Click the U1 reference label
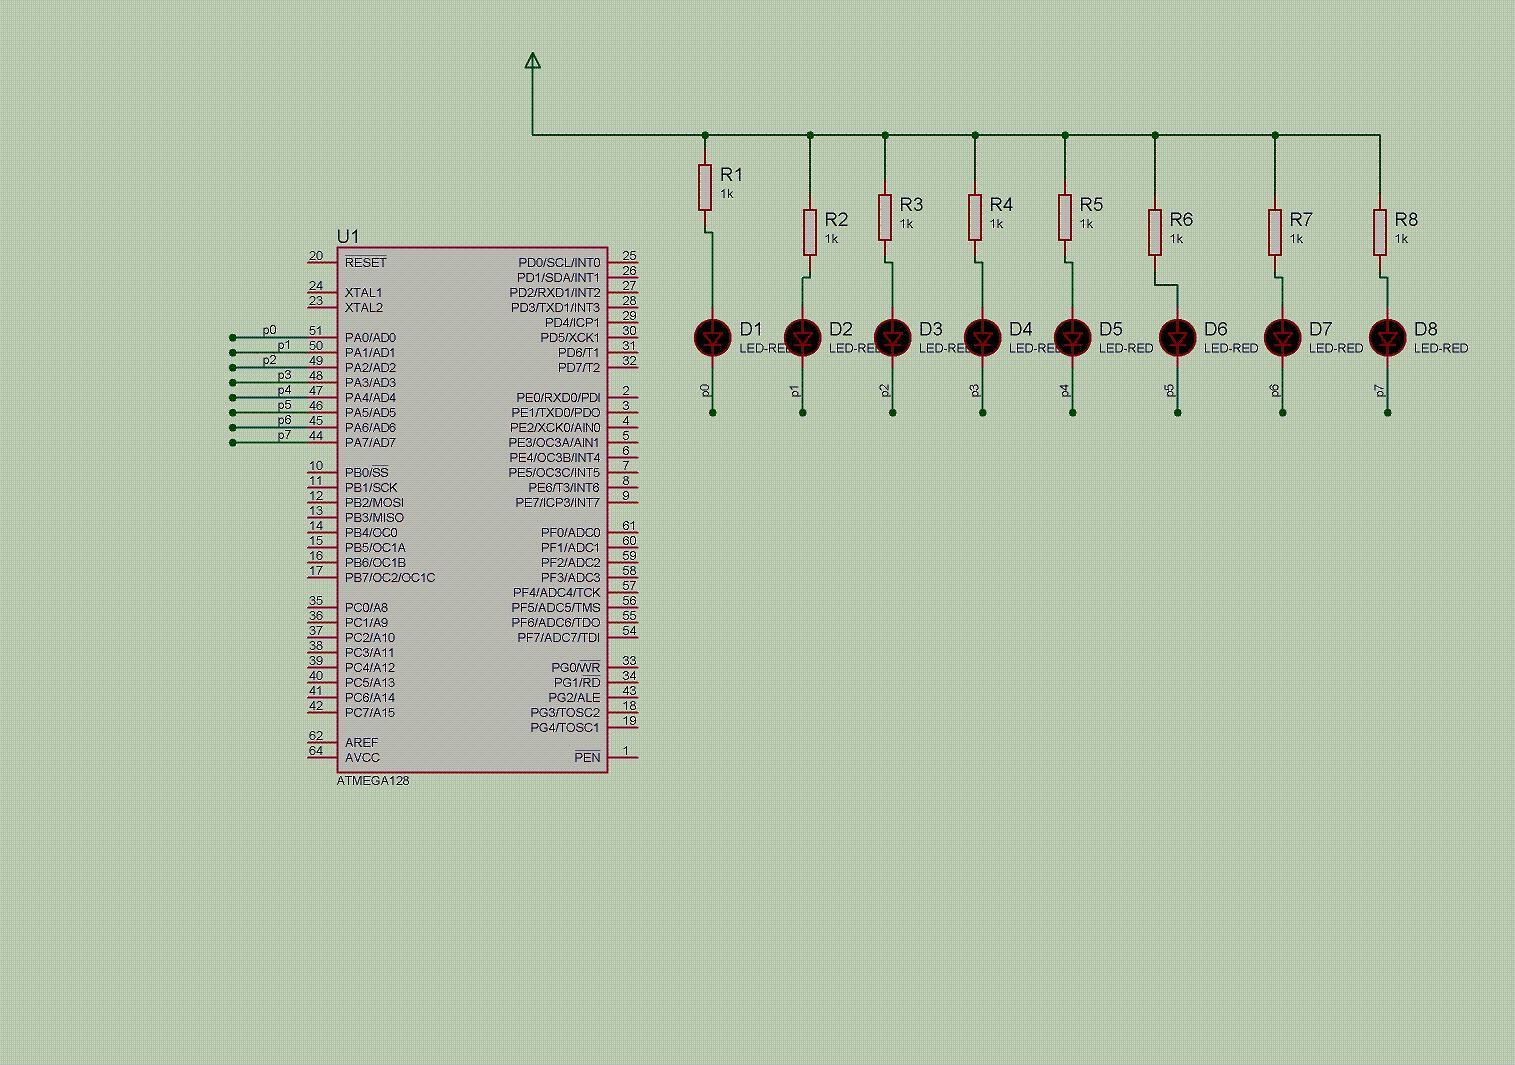This screenshot has width=1515, height=1065. [347, 236]
